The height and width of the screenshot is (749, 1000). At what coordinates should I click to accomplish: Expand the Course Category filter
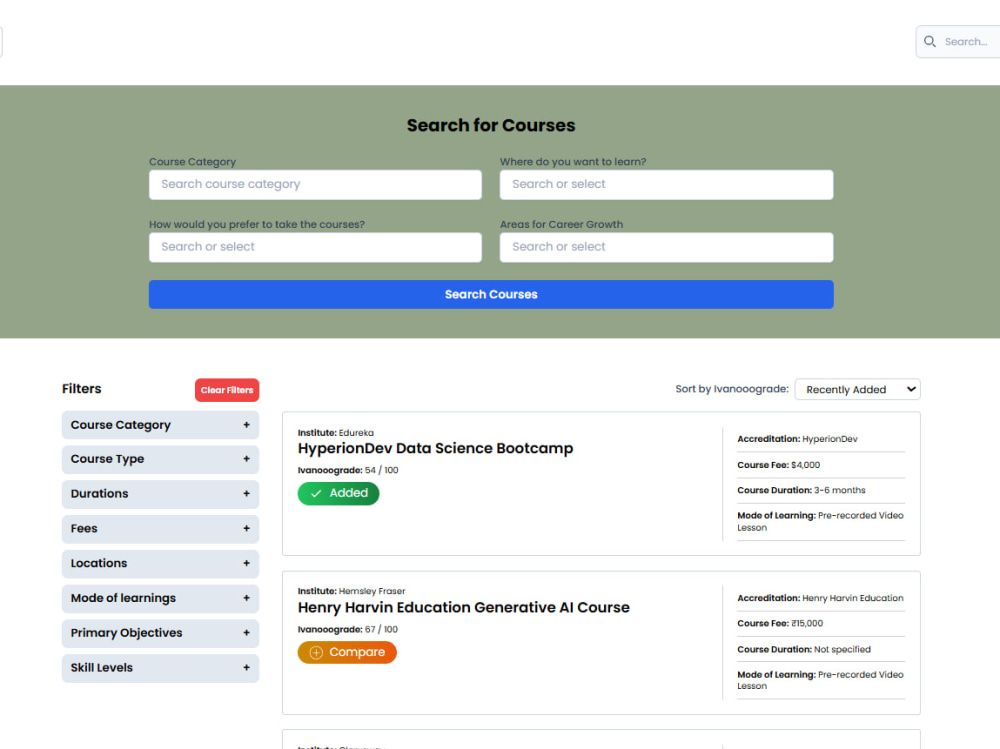click(x=160, y=425)
